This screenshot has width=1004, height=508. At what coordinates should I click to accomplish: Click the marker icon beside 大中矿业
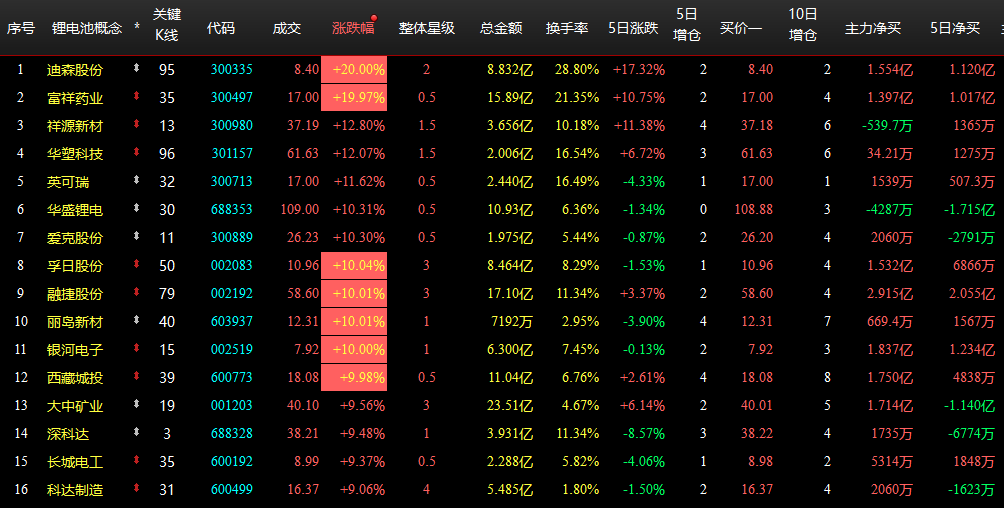(x=137, y=406)
